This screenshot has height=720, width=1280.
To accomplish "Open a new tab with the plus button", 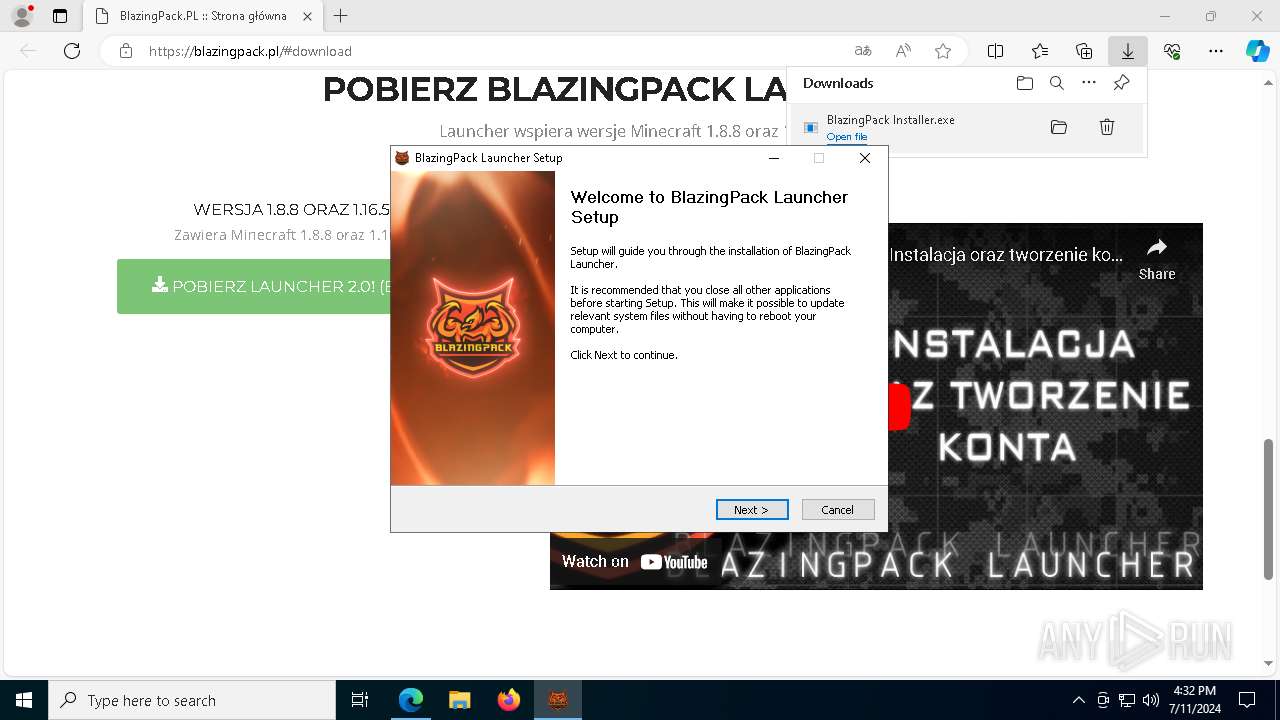I will [341, 16].
